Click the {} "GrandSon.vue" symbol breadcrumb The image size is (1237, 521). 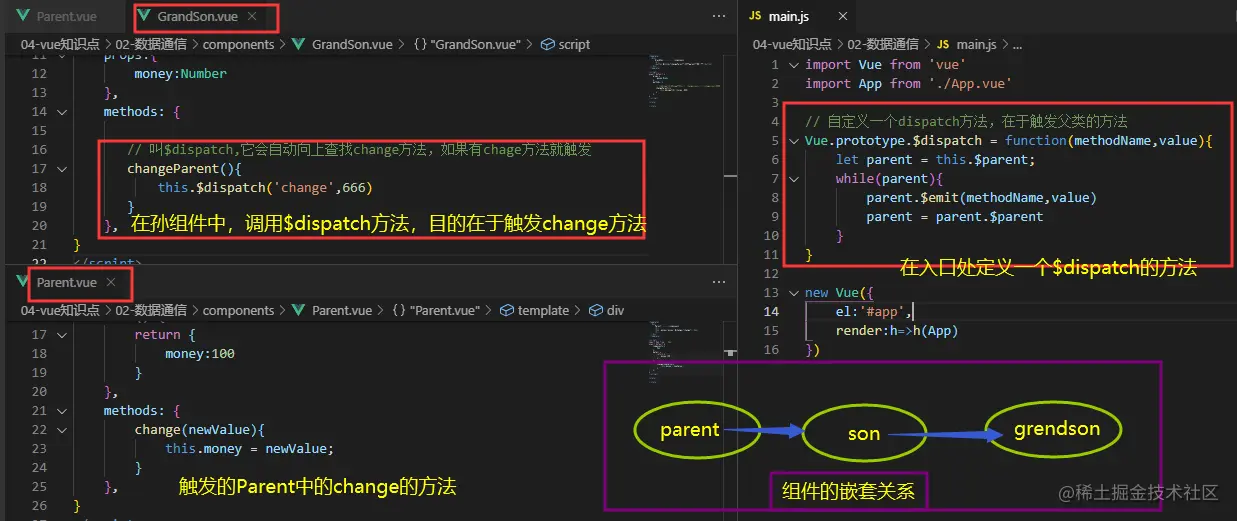[467, 44]
